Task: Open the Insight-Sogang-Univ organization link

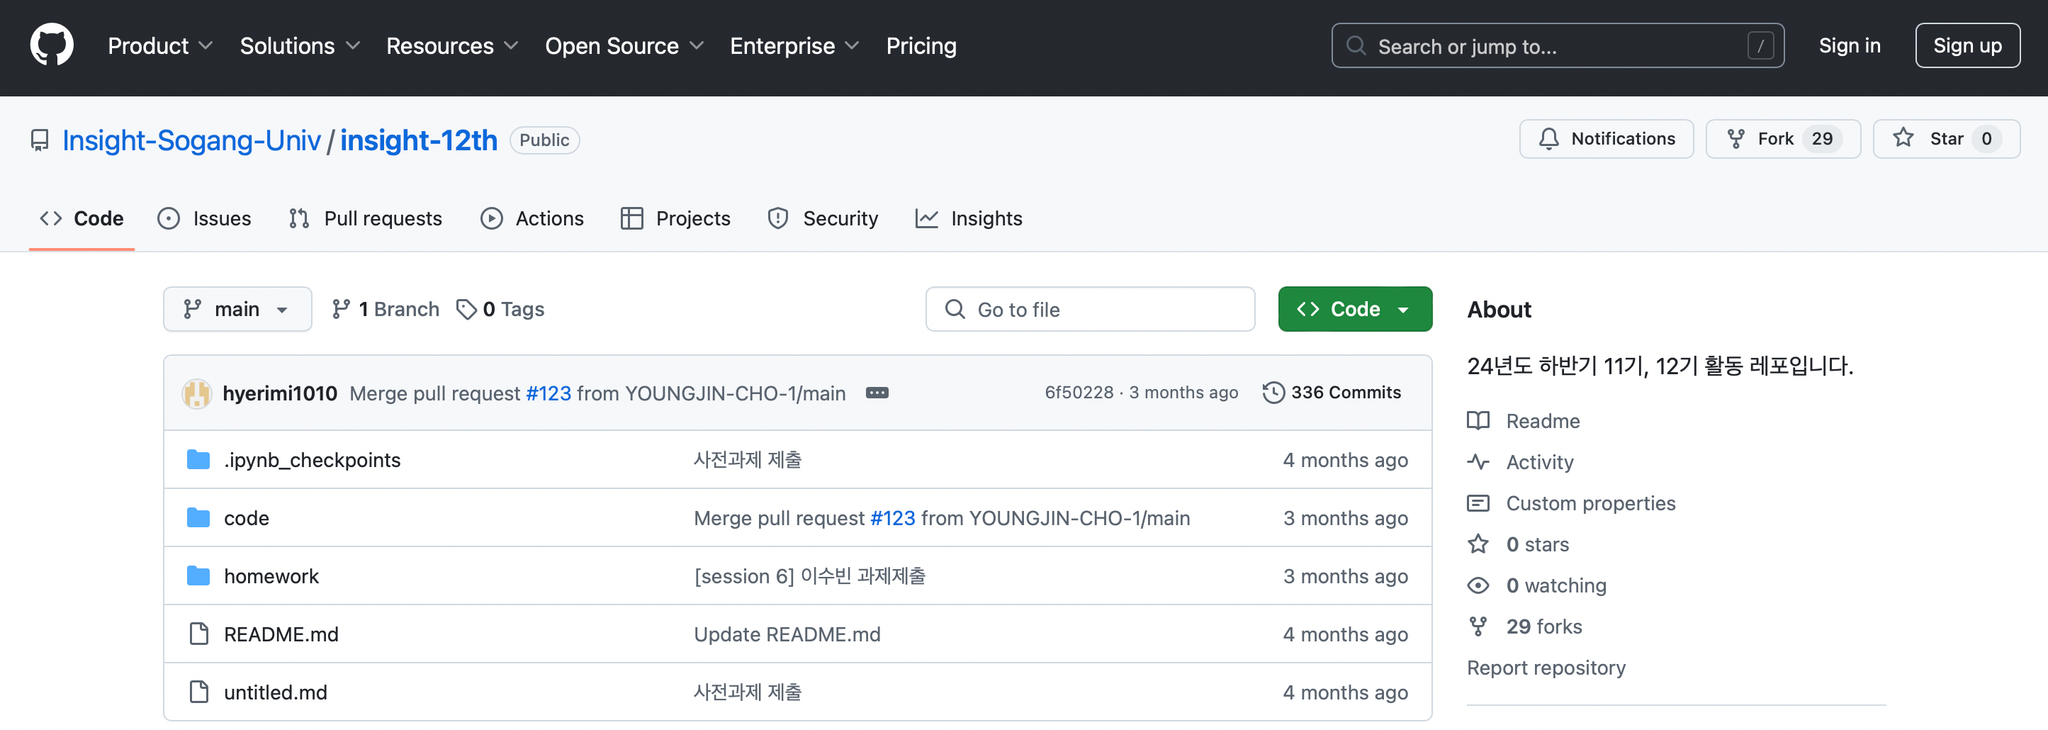Action: (x=192, y=140)
